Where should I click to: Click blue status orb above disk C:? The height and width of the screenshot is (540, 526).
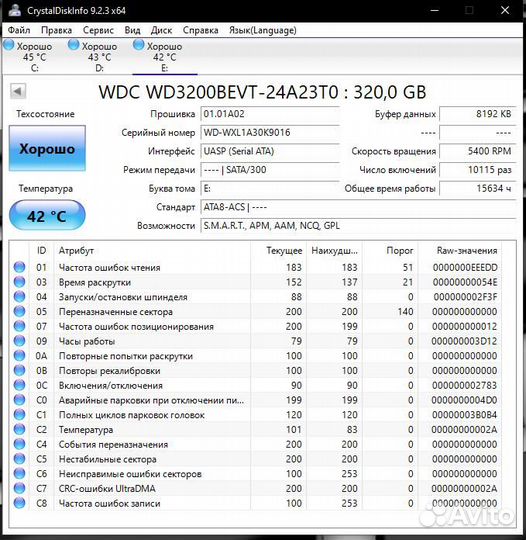pos(9,45)
